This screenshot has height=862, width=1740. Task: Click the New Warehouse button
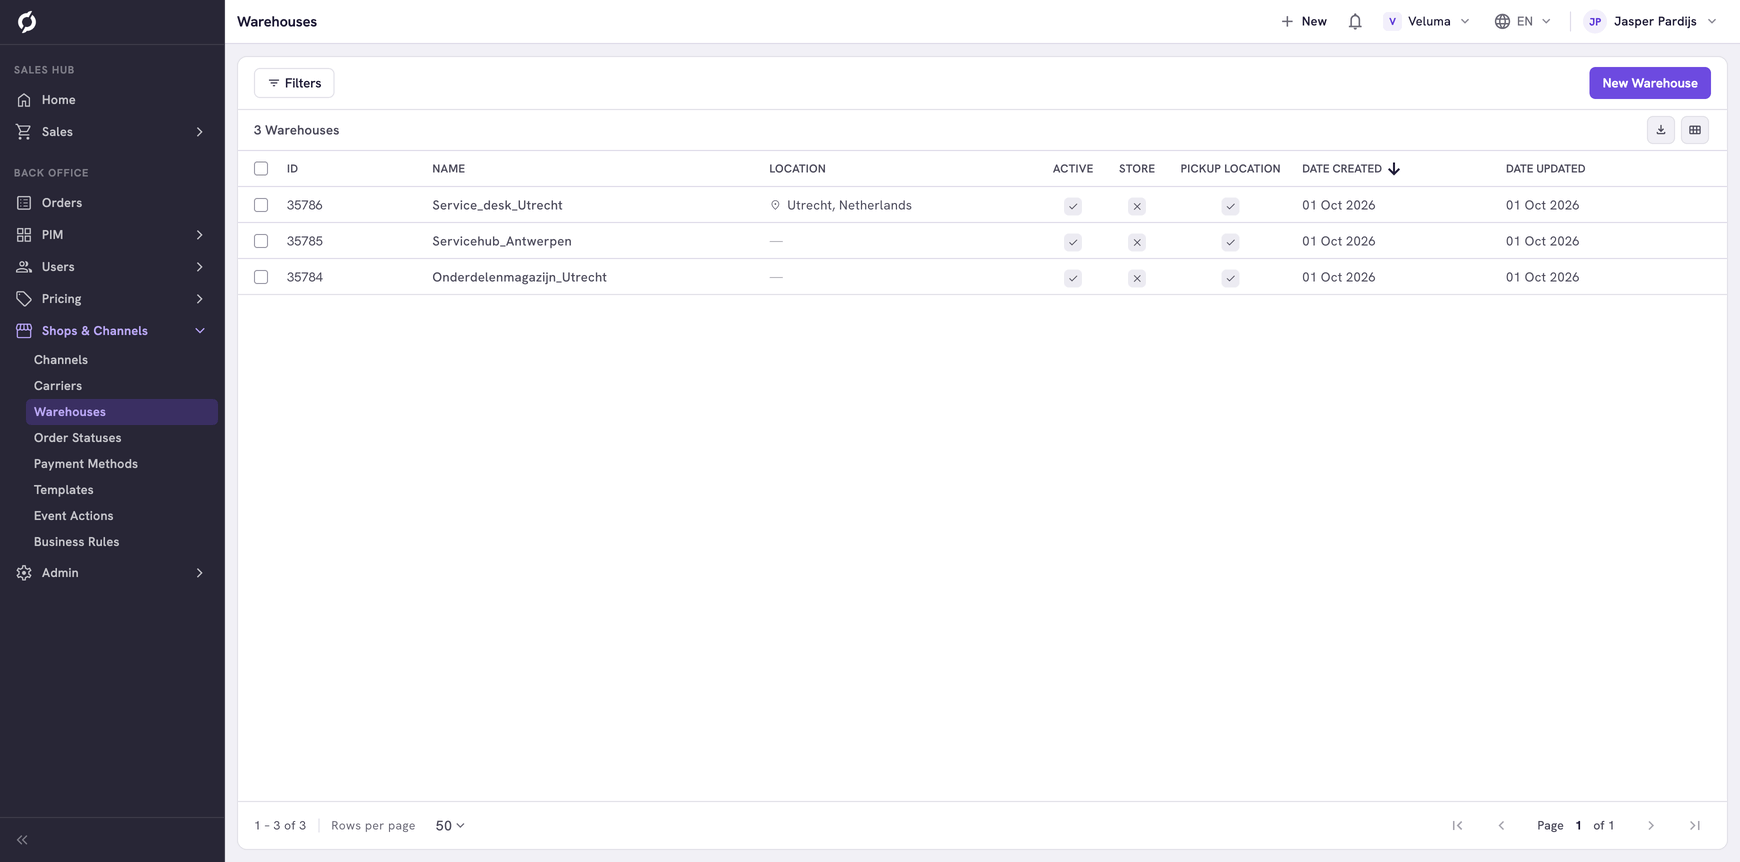[x=1650, y=83]
